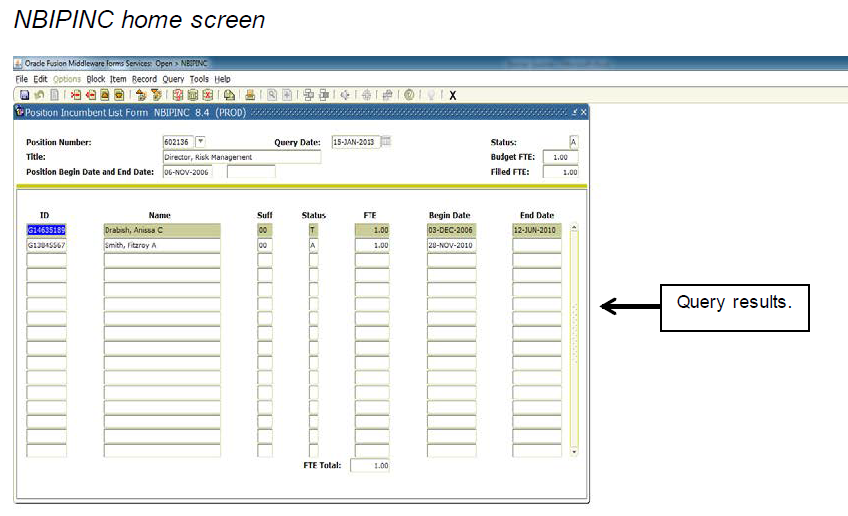
Task: Open the File menu
Action: pos(21,79)
